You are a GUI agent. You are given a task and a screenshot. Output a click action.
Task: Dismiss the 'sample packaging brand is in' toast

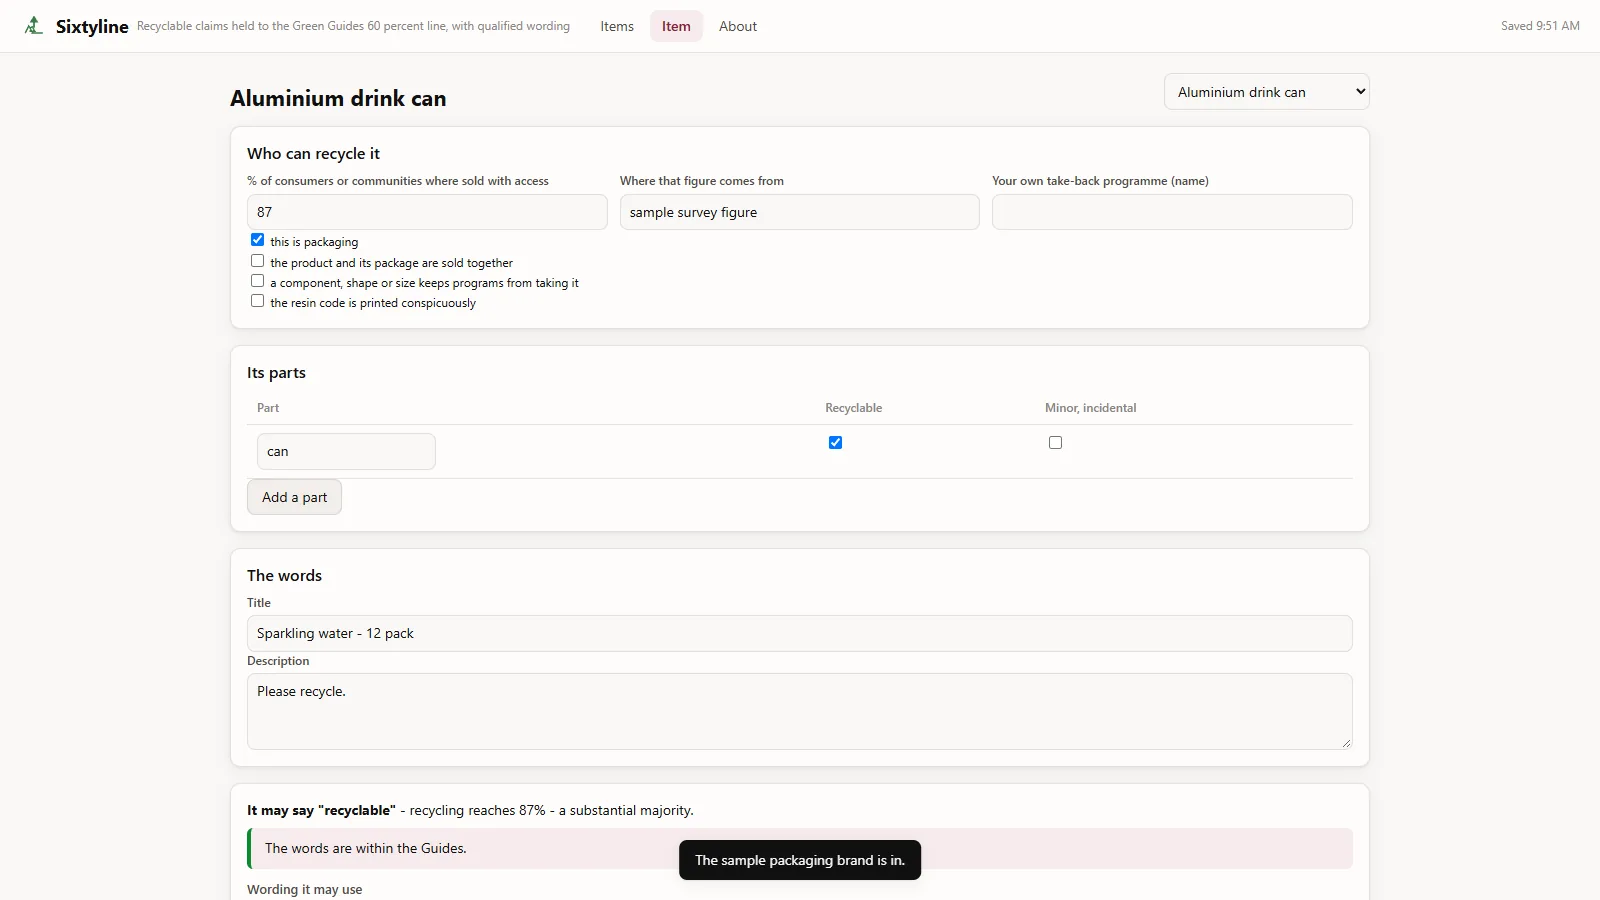pos(800,860)
